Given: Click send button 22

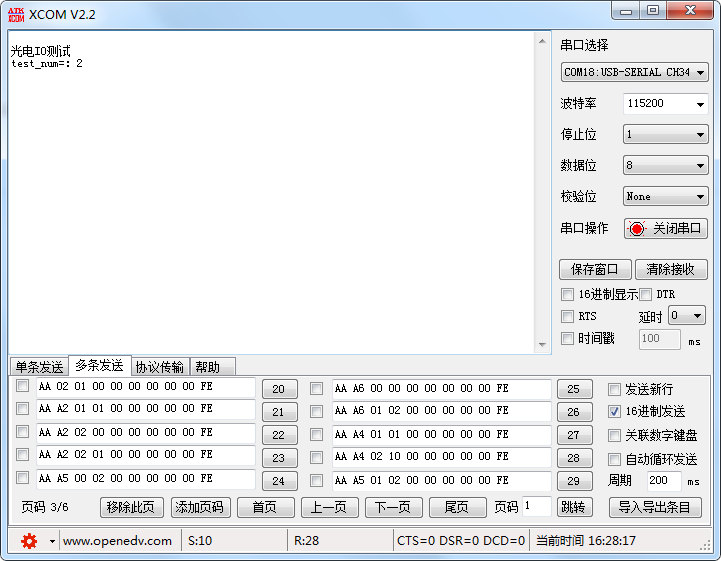Looking at the screenshot, I should 280,435.
